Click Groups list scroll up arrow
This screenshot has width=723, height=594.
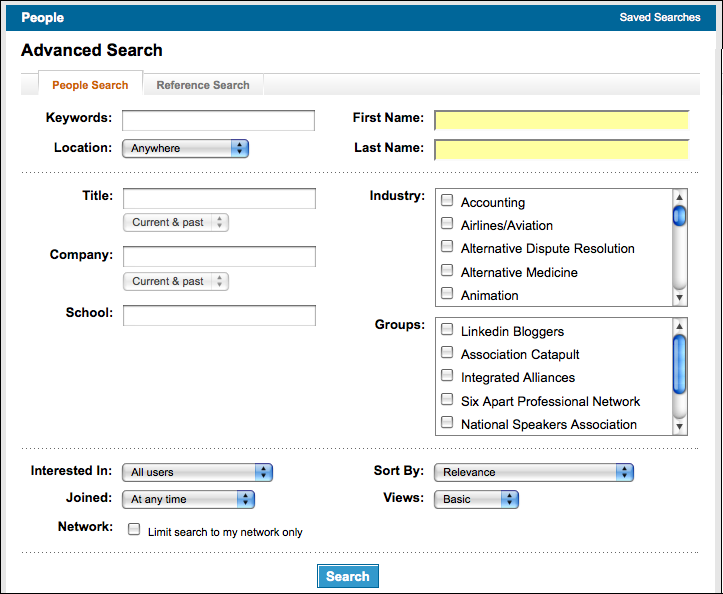pyautogui.click(x=679, y=326)
